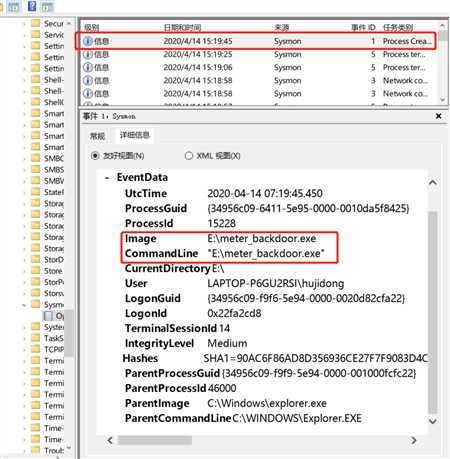Click the event list scroll-up arrow
This screenshot has height=459, width=450.
point(442,25)
